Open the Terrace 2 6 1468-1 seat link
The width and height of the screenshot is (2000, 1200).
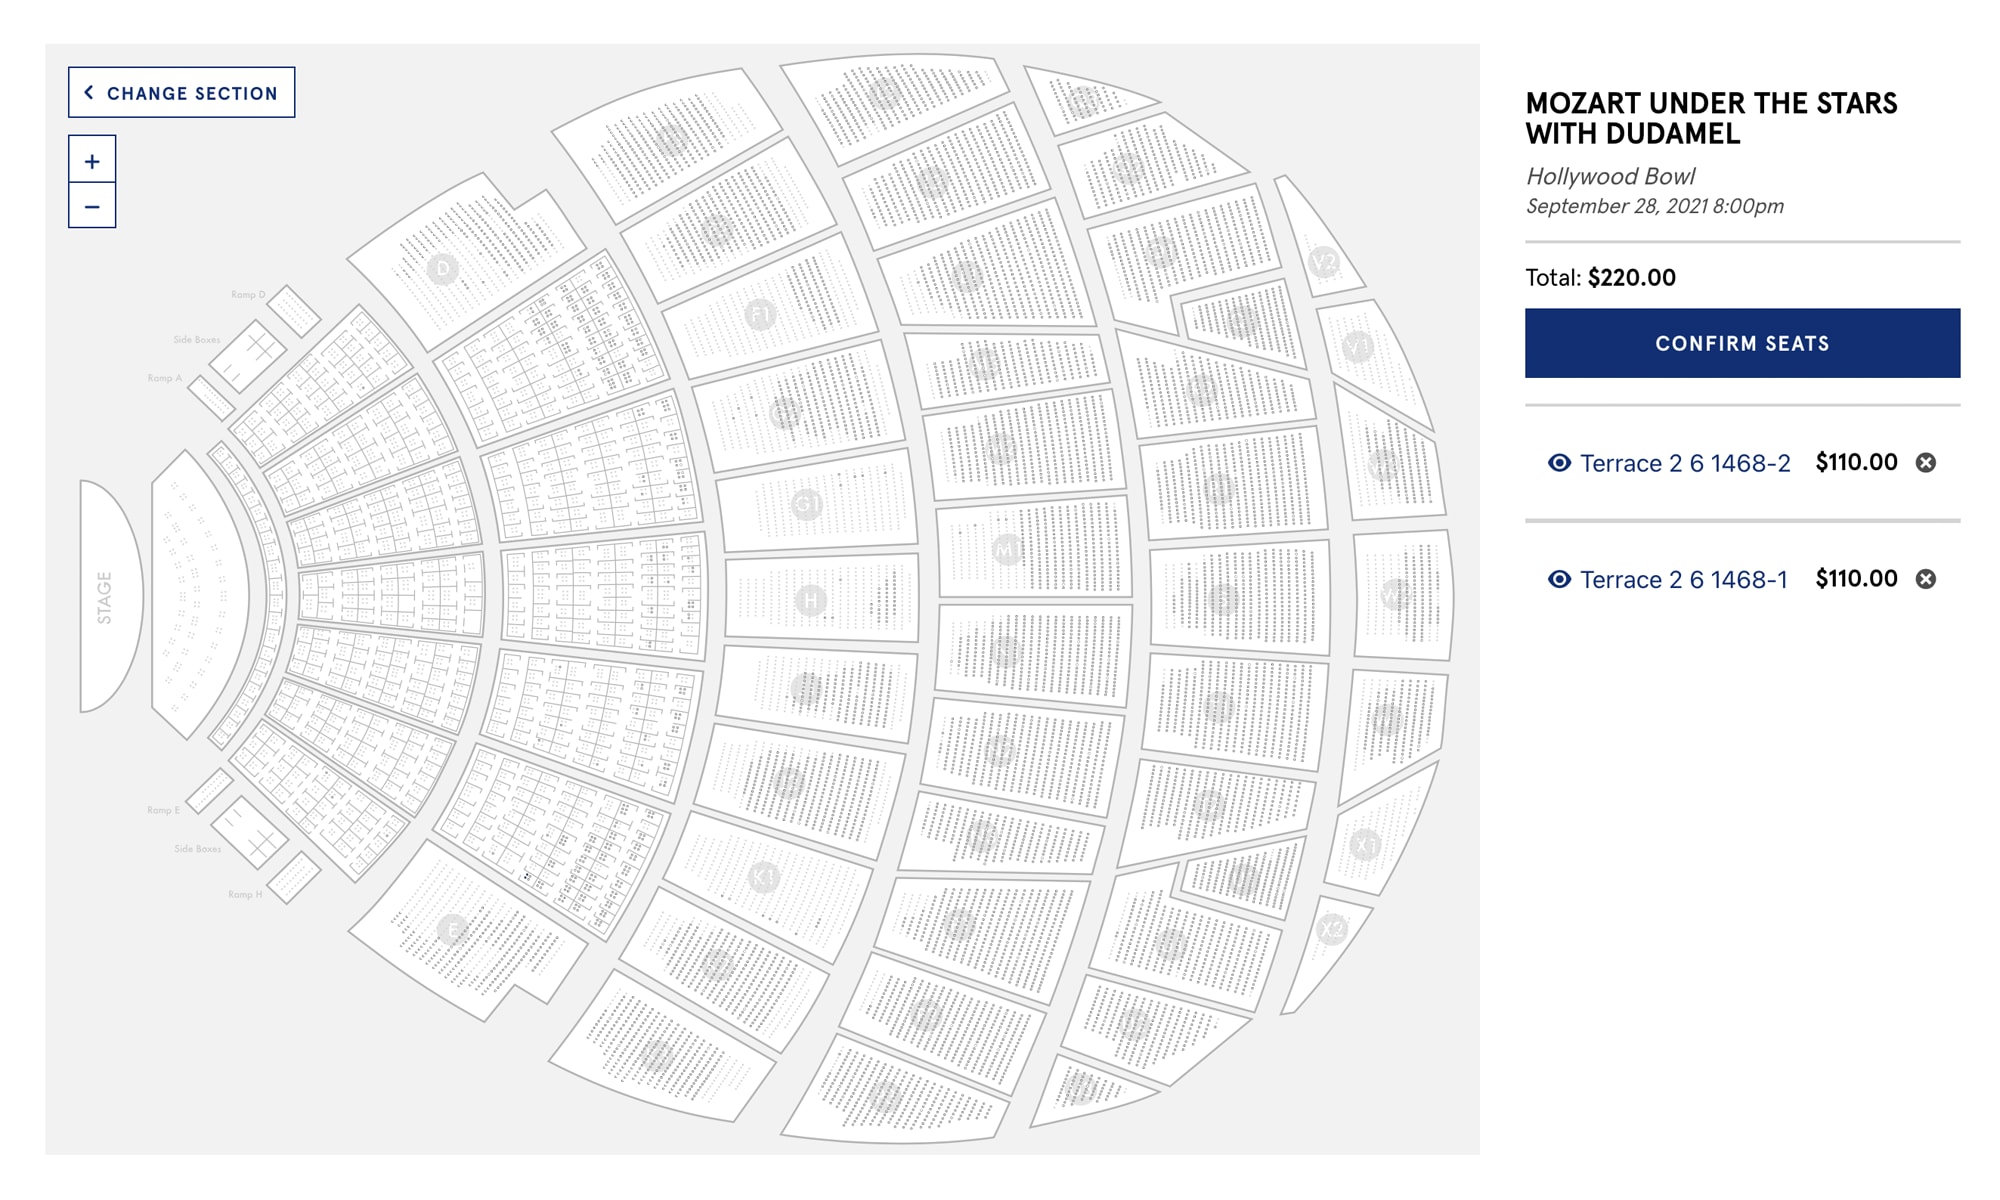point(1683,579)
